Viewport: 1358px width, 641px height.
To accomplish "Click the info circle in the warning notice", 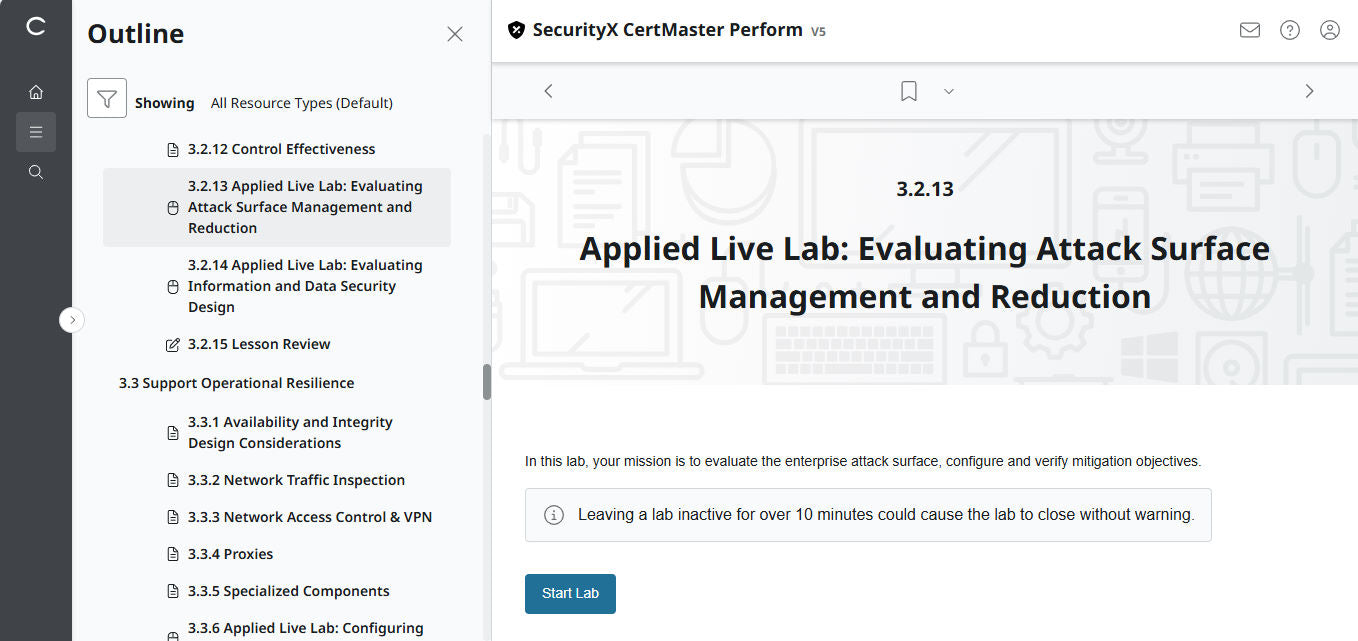I will pos(553,514).
